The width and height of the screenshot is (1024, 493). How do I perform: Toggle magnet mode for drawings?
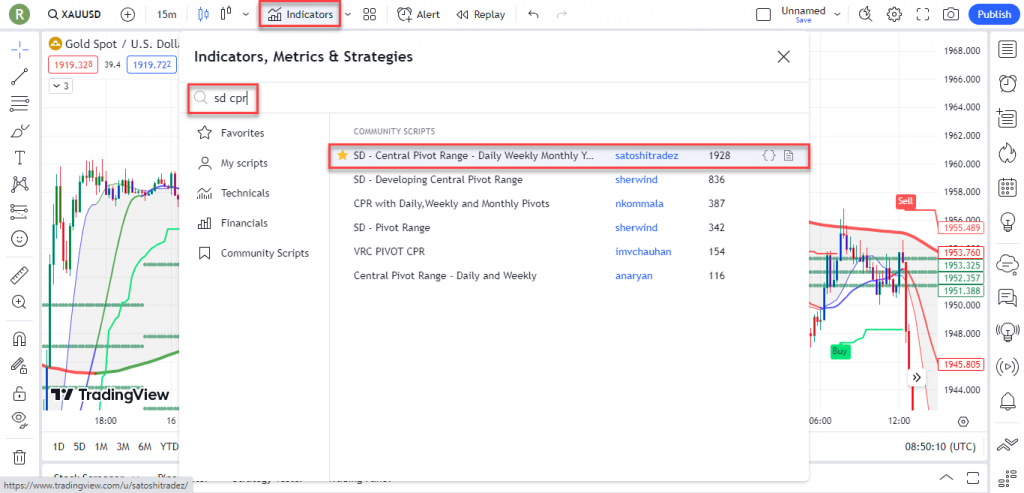pyautogui.click(x=20, y=339)
